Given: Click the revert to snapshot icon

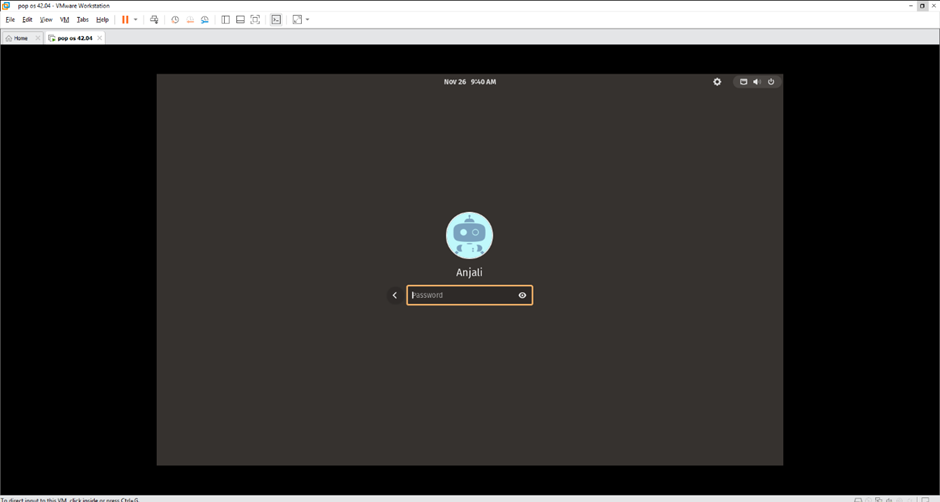Looking at the screenshot, I should pyautogui.click(x=190, y=20).
